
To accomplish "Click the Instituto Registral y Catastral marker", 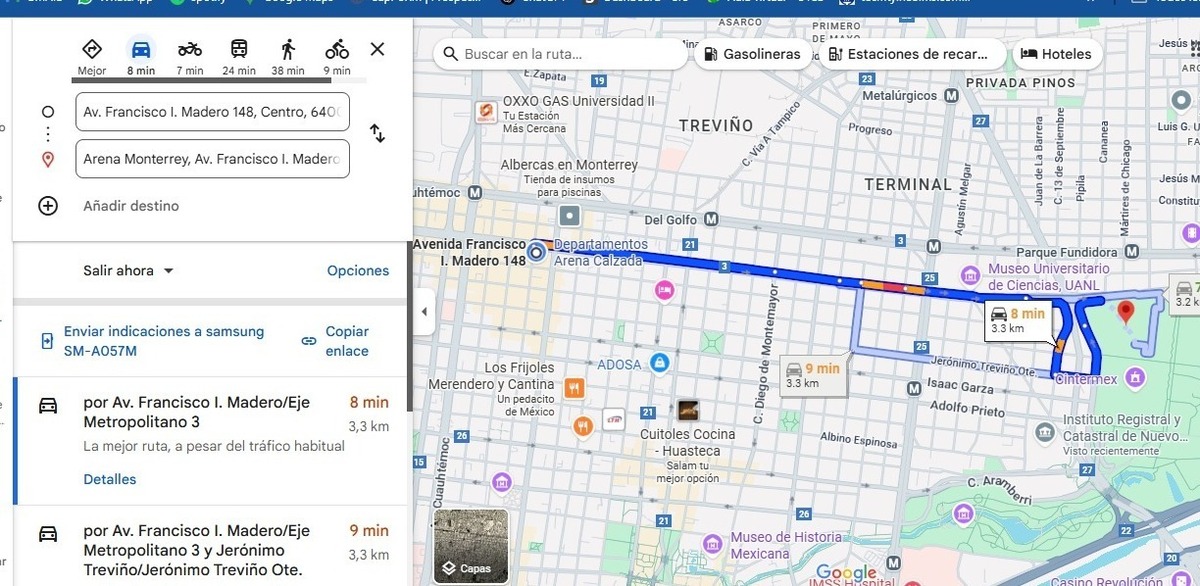I will [x=1045, y=432].
